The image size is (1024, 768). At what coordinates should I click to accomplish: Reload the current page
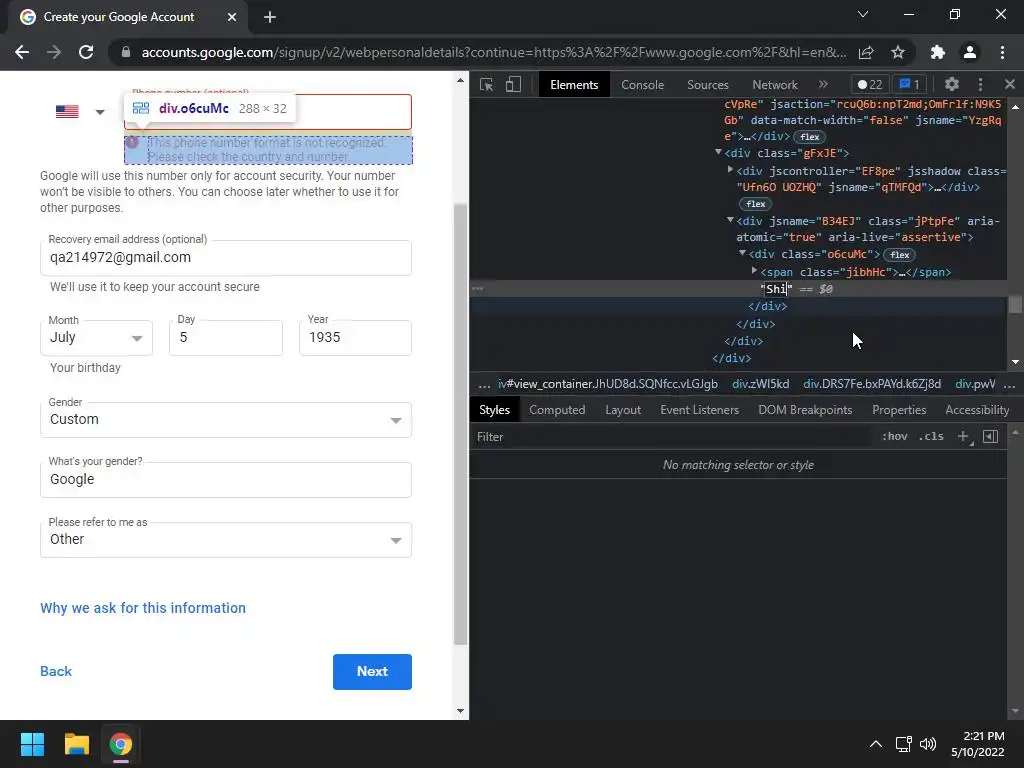tap(86, 52)
